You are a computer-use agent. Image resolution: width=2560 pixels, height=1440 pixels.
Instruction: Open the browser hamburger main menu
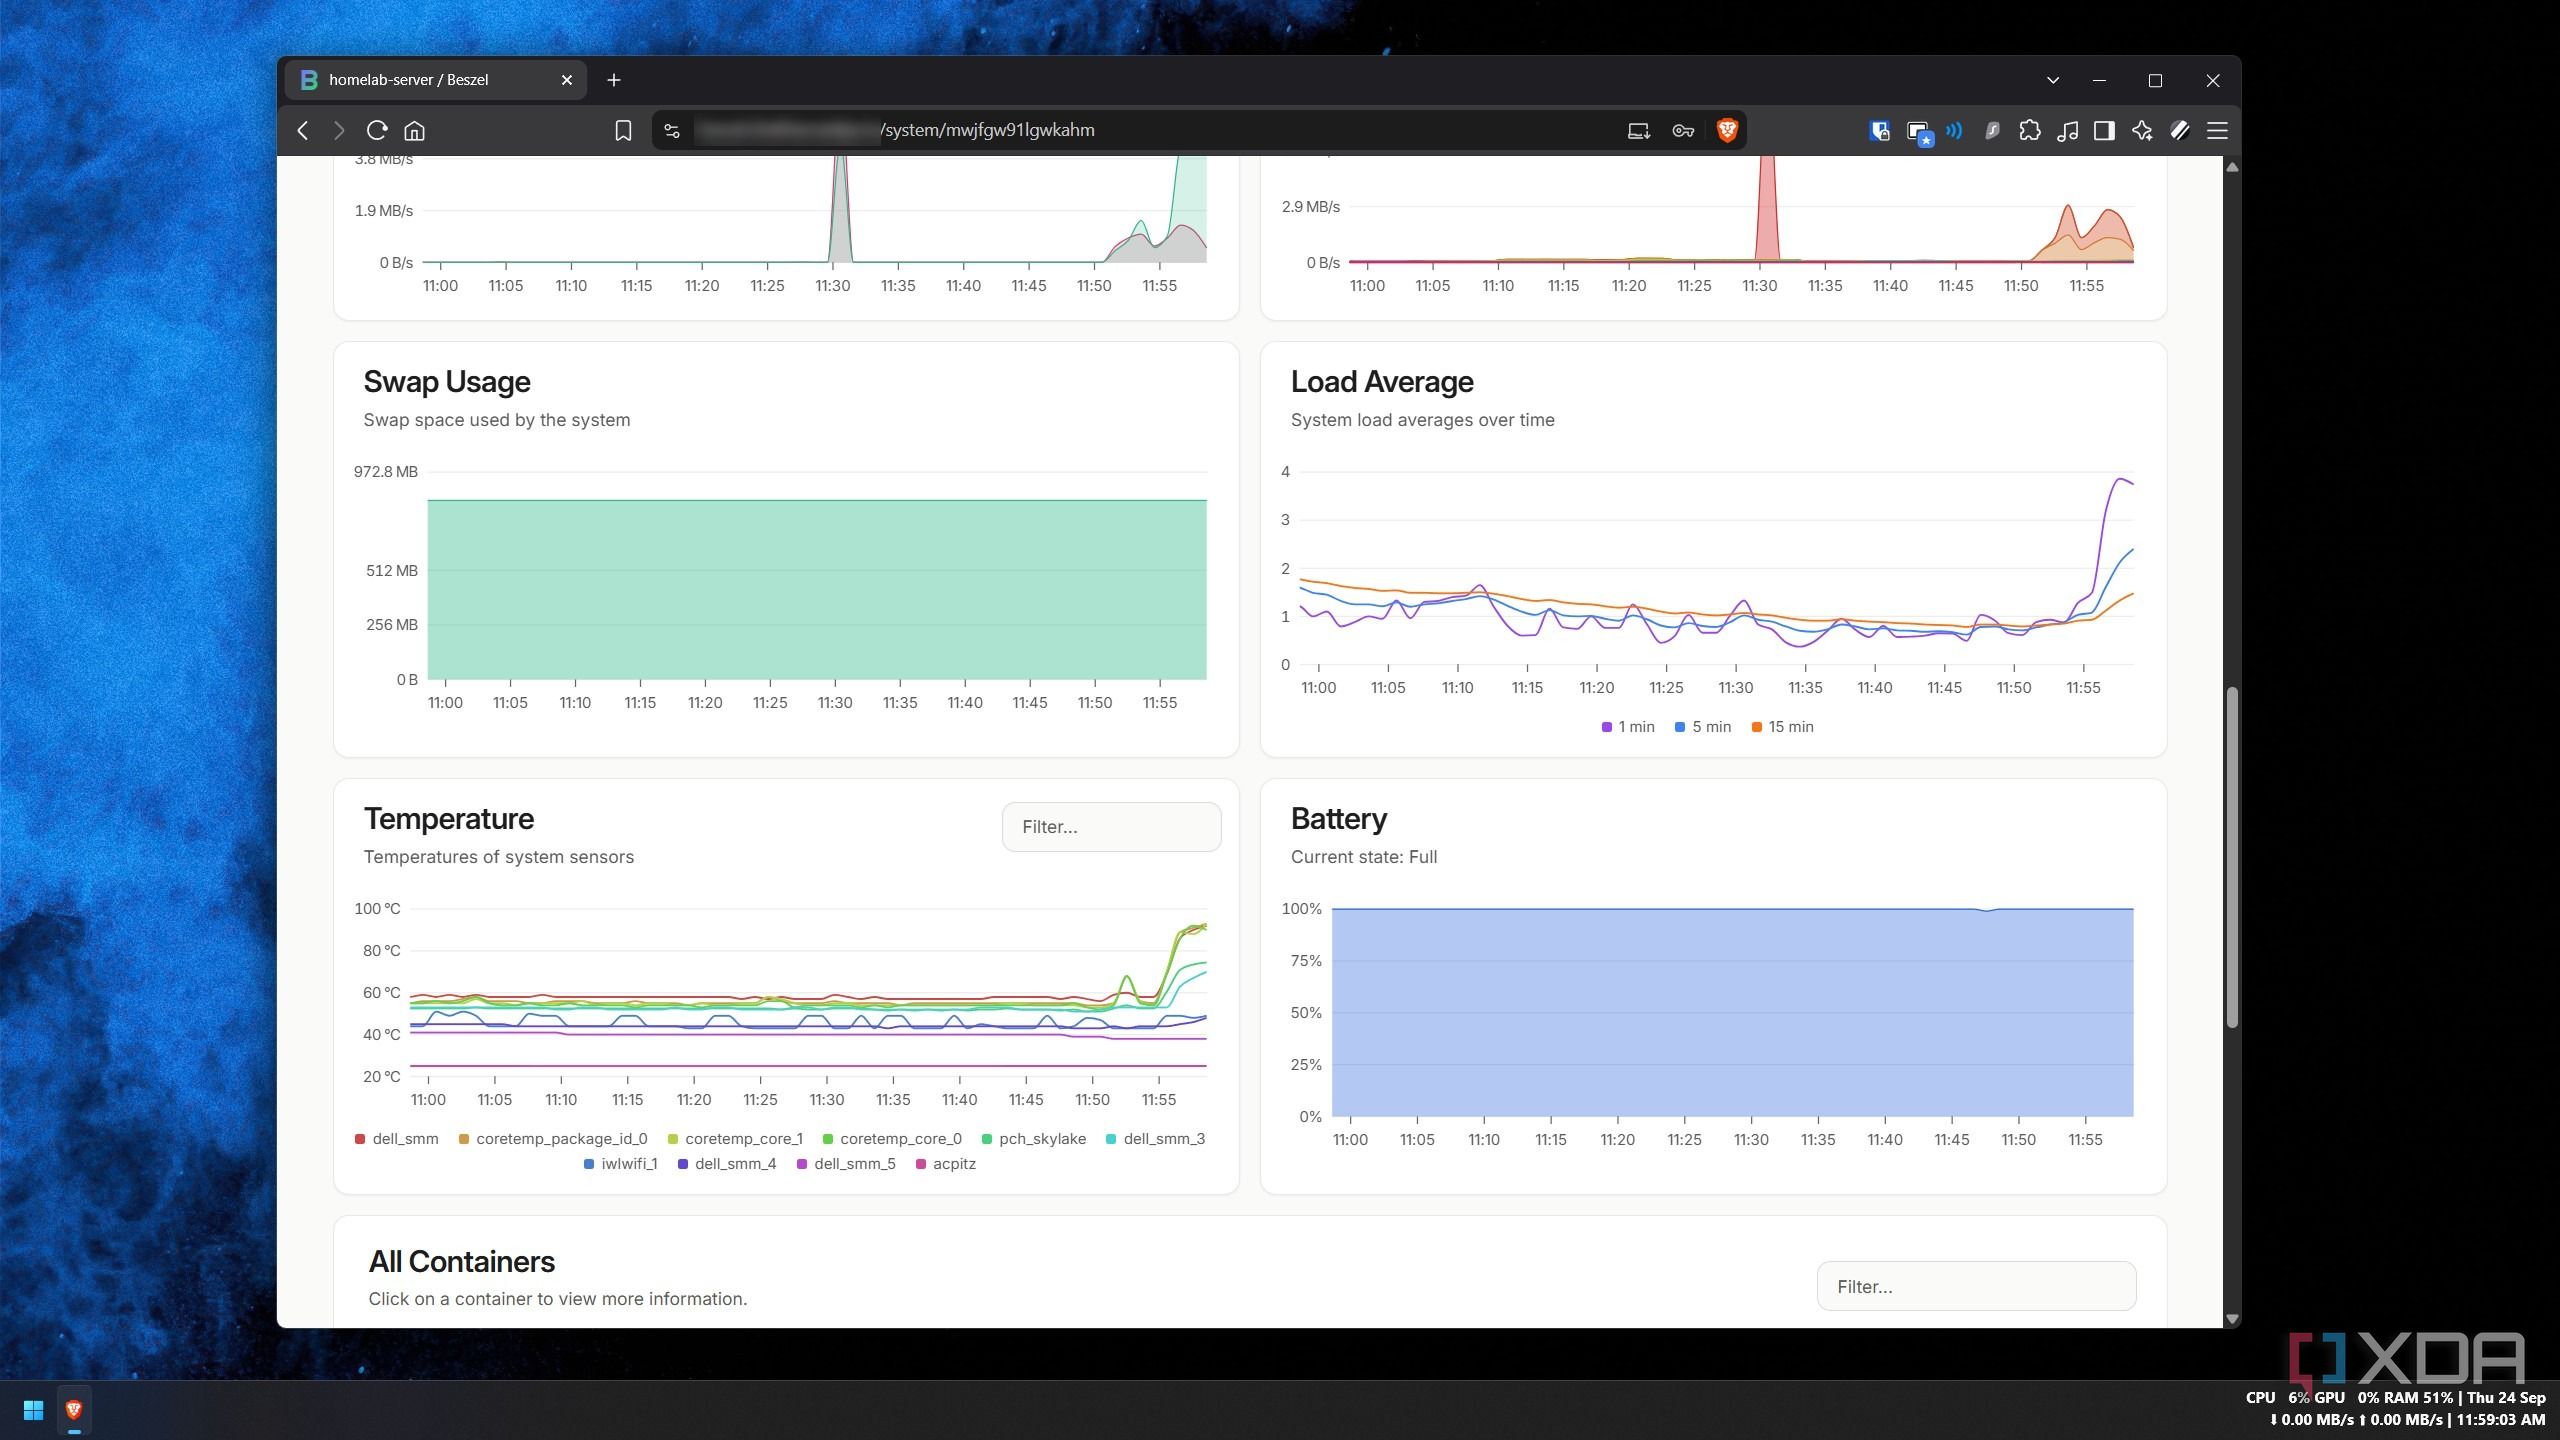pyautogui.click(x=2217, y=130)
